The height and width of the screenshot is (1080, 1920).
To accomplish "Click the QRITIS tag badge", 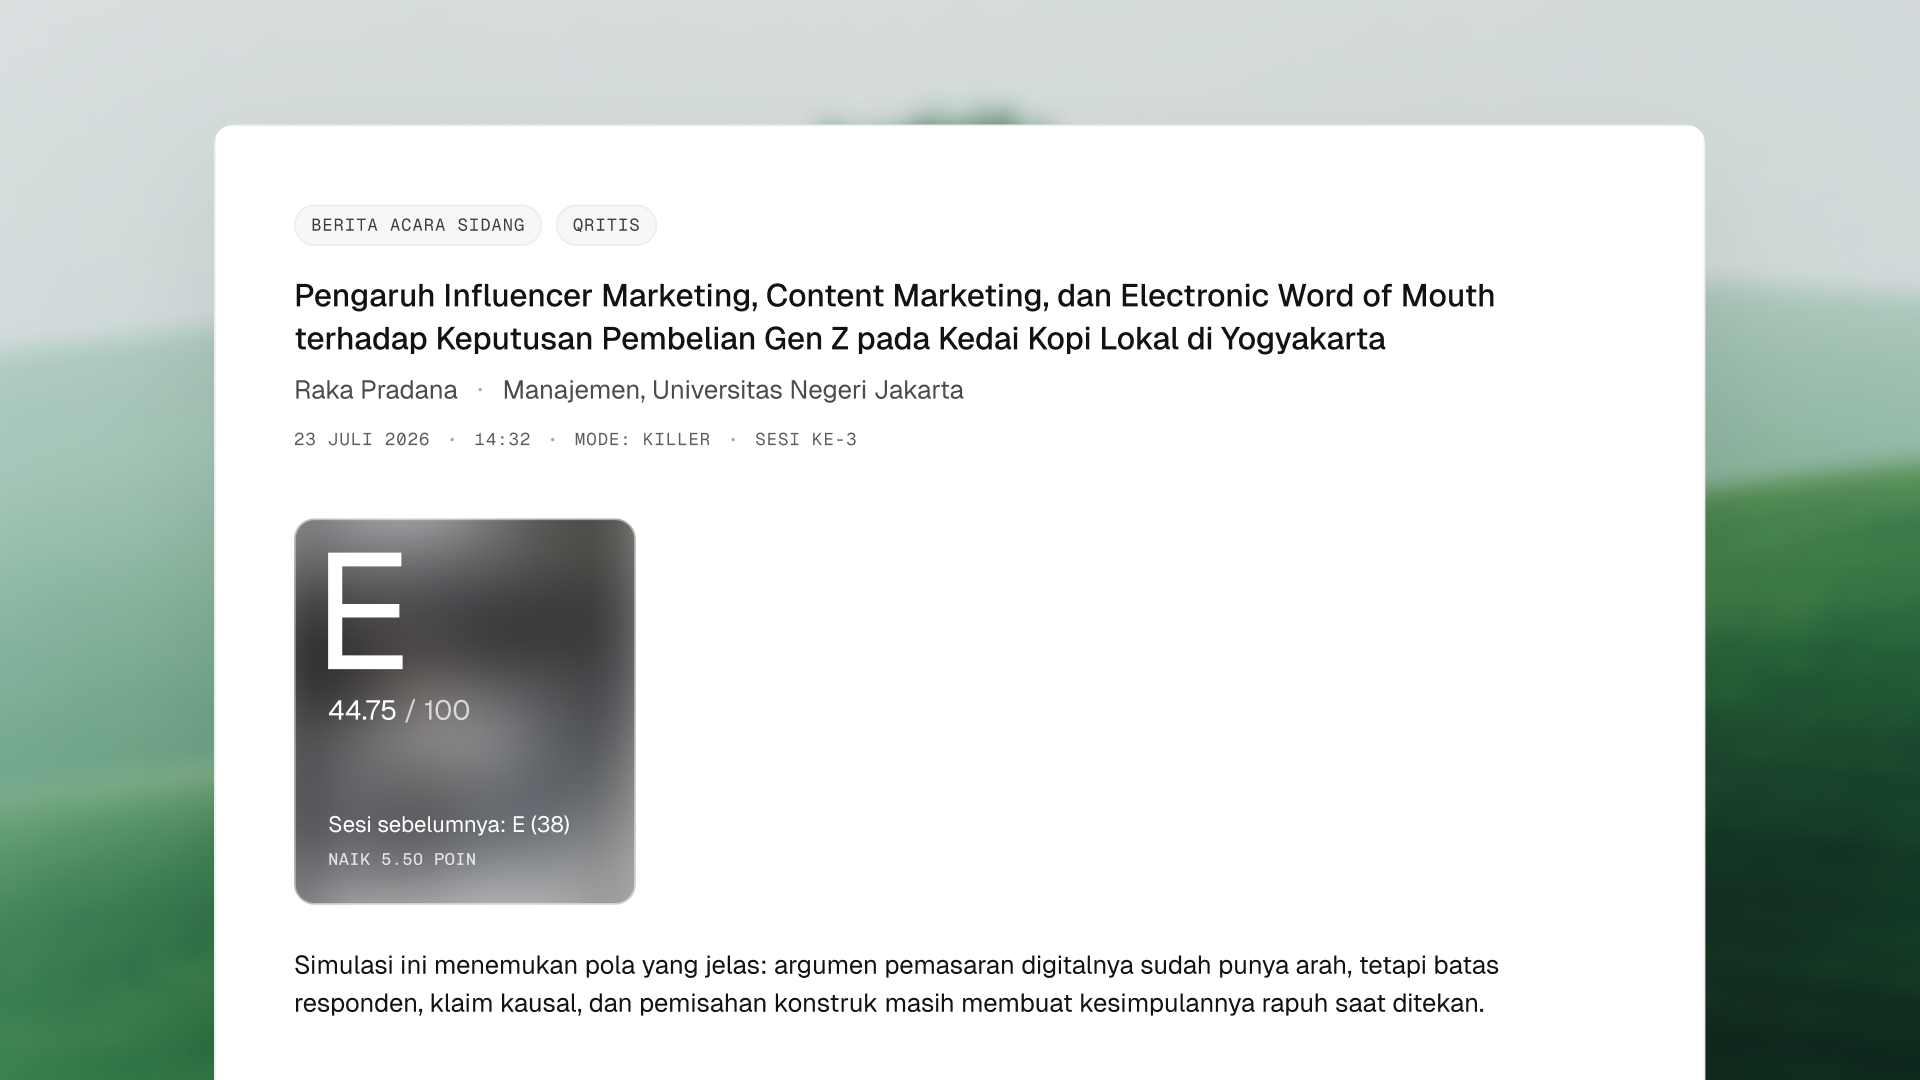I will pyautogui.click(x=606, y=225).
